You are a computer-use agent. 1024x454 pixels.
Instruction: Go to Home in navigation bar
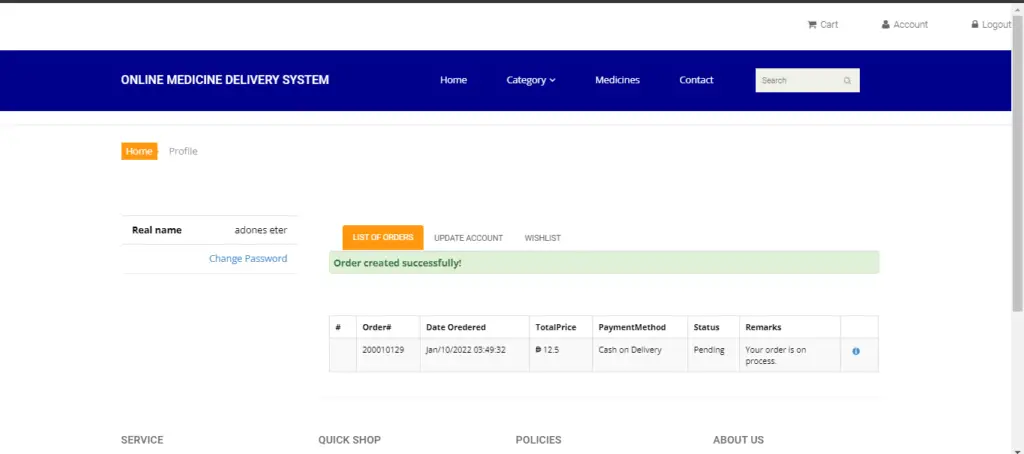pyautogui.click(x=453, y=80)
